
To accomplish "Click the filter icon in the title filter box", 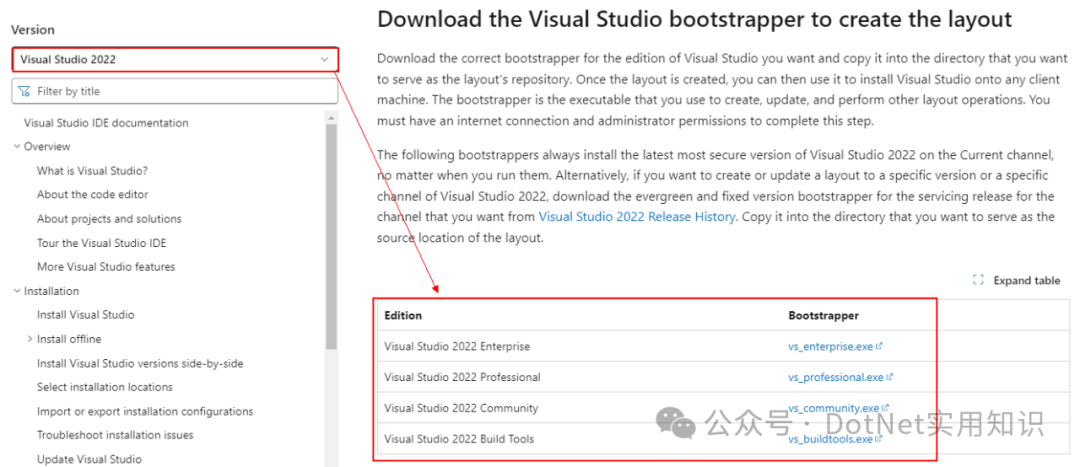I will click(25, 91).
